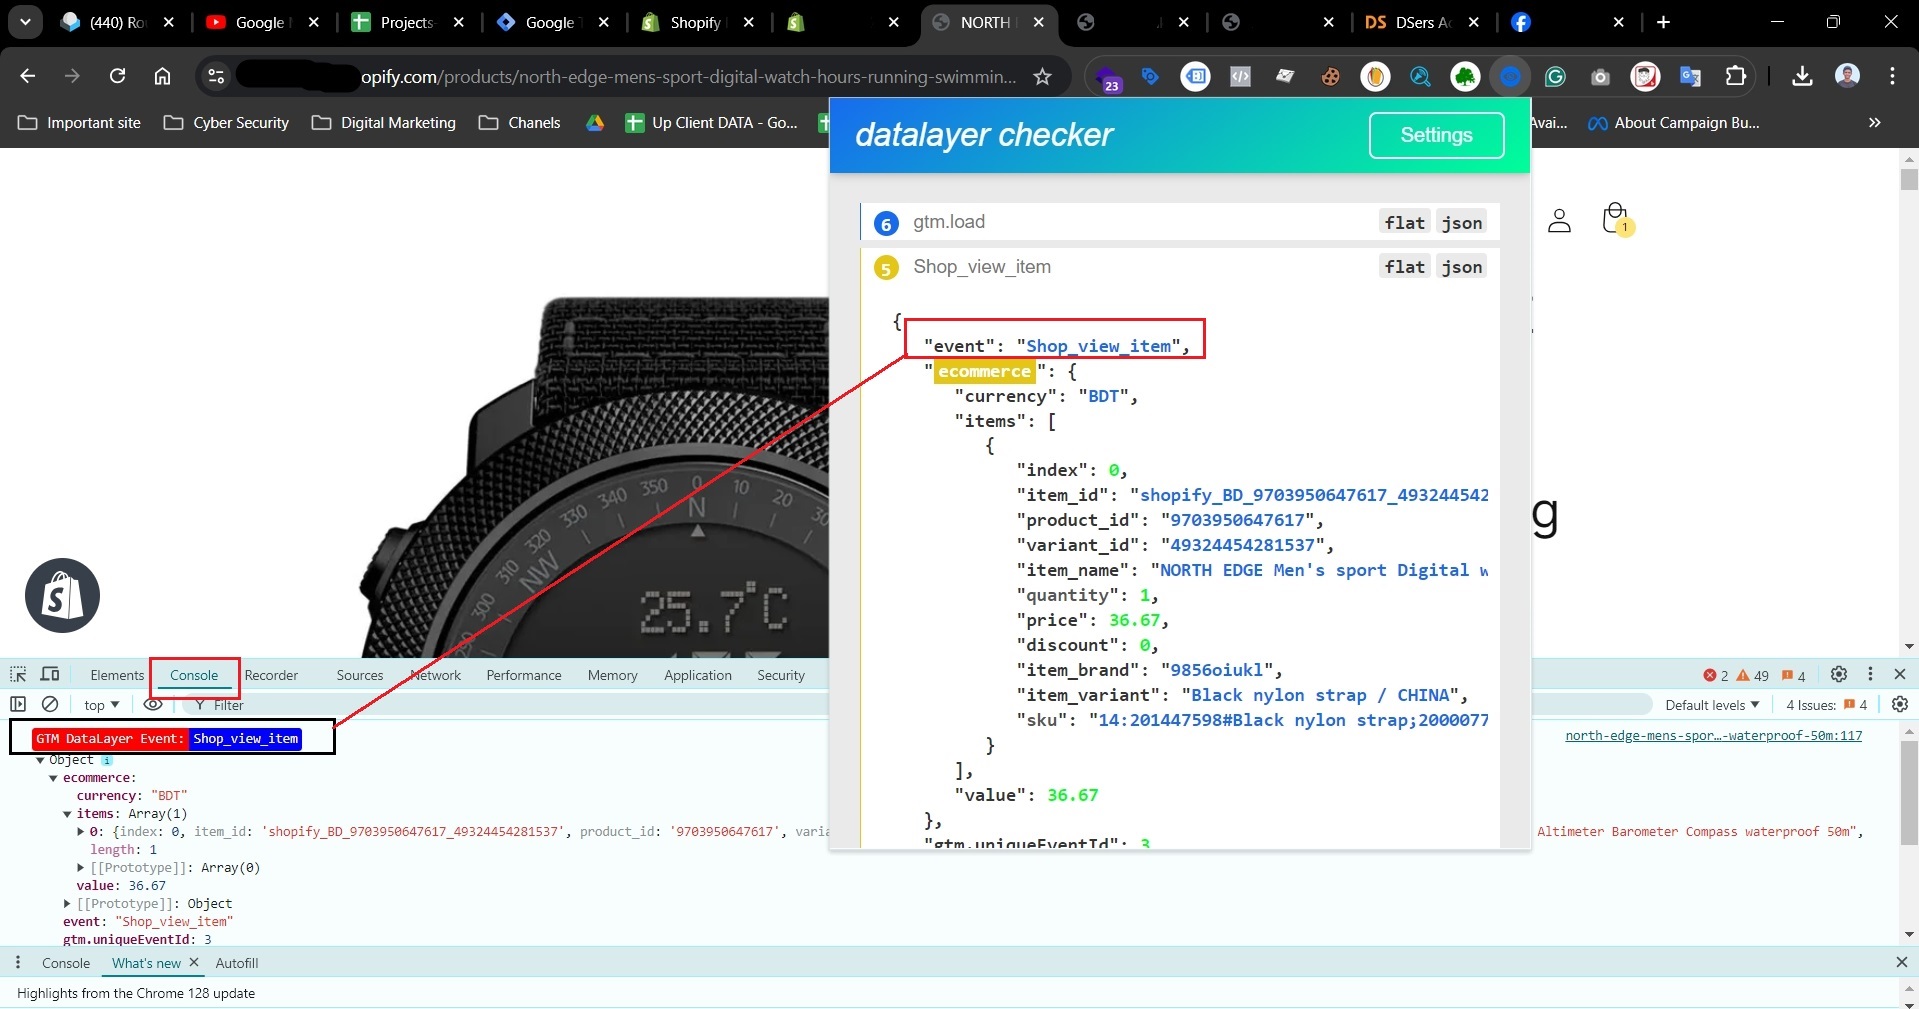Switch to the Network tab

pos(435,675)
